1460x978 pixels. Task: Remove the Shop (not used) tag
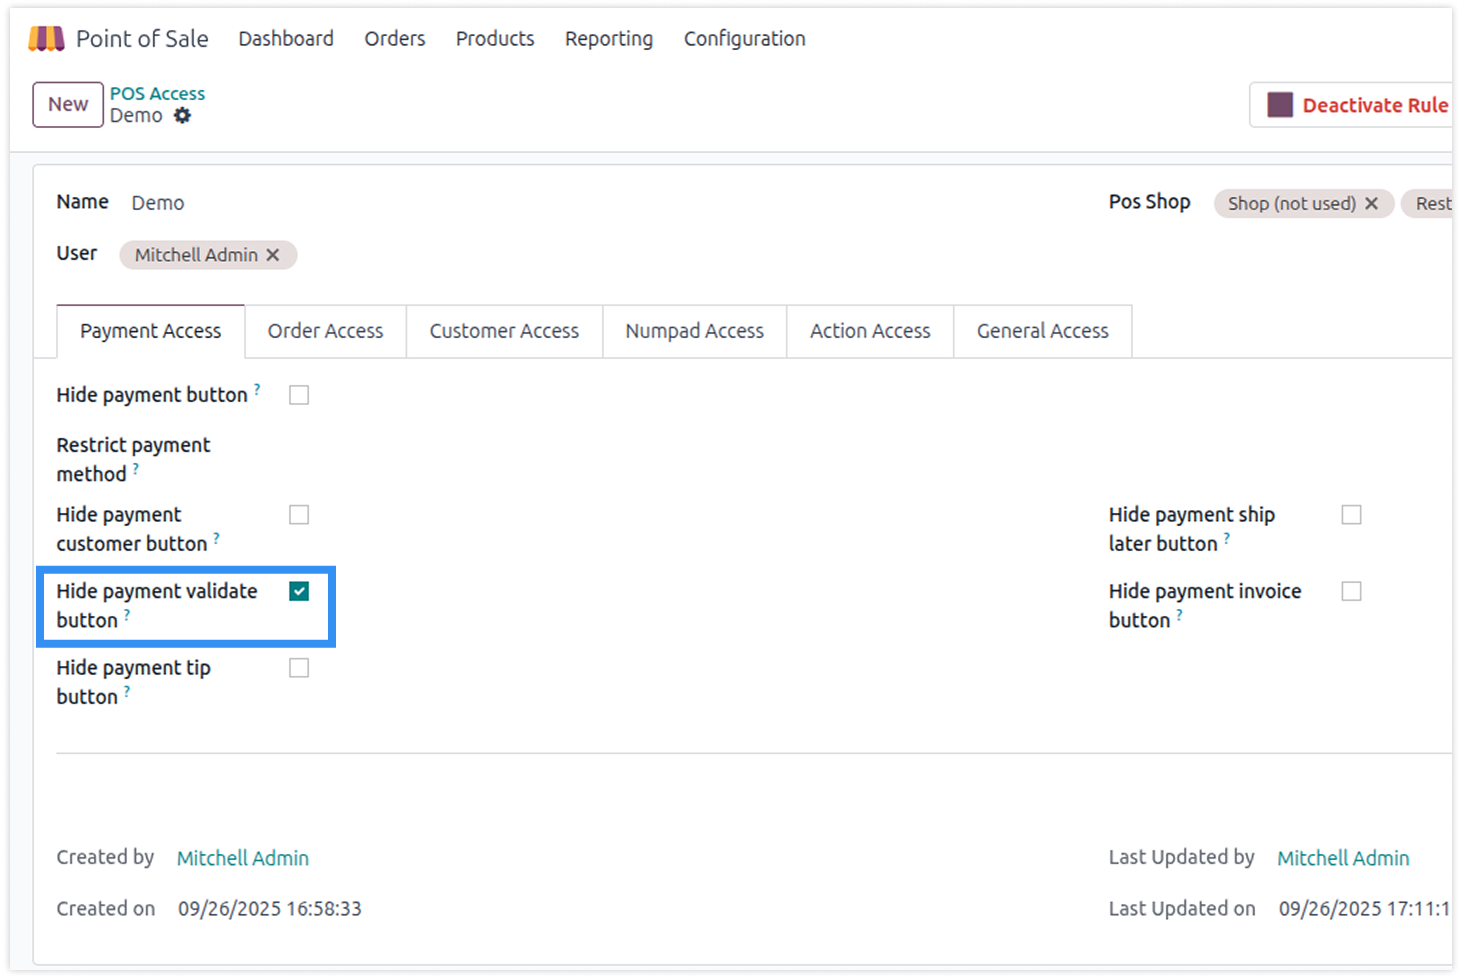tap(1372, 204)
